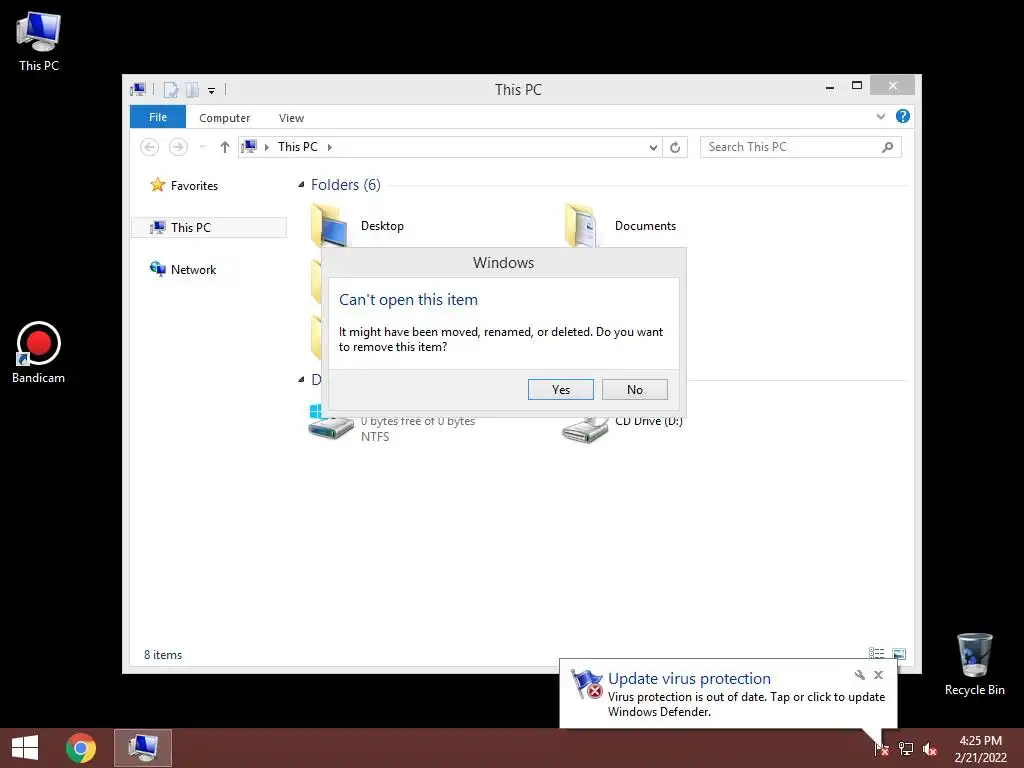Open Help with the question mark icon
The image size is (1024, 768).
(x=903, y=116)
